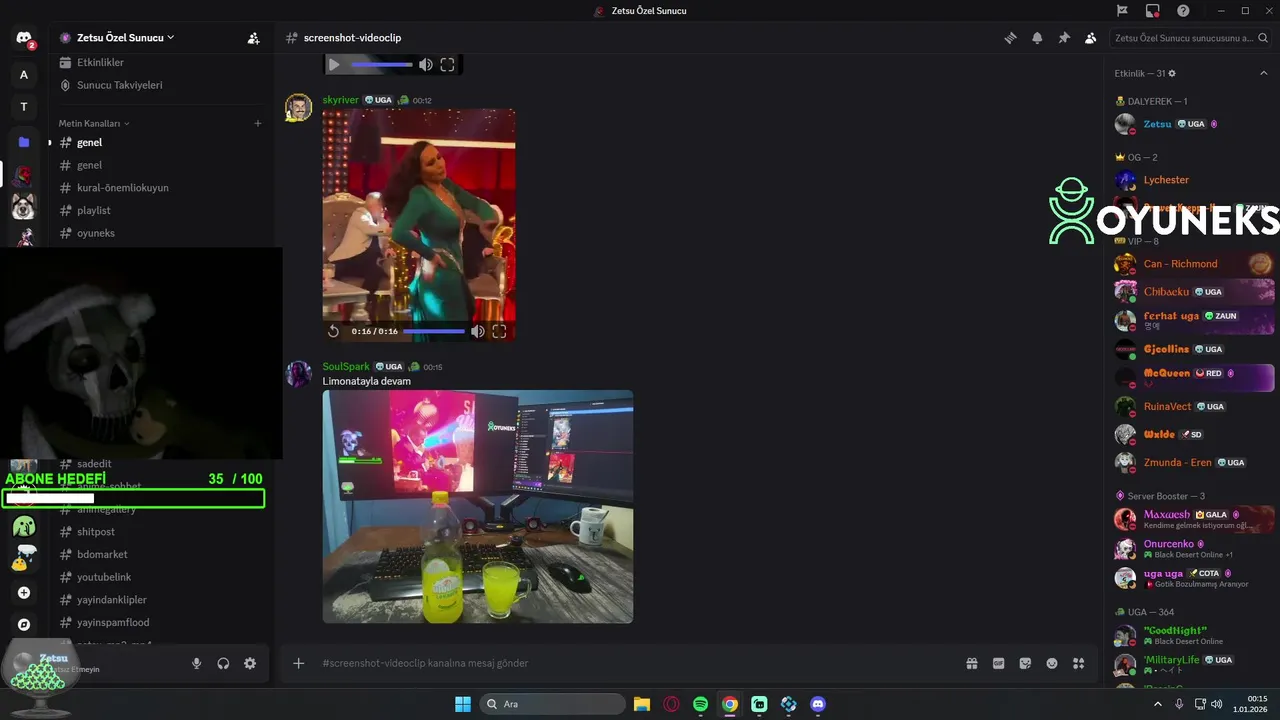This screenshot has height=720, width=1280.
Task: Open the sticker picker
Action: click(x=1025, y=663)
